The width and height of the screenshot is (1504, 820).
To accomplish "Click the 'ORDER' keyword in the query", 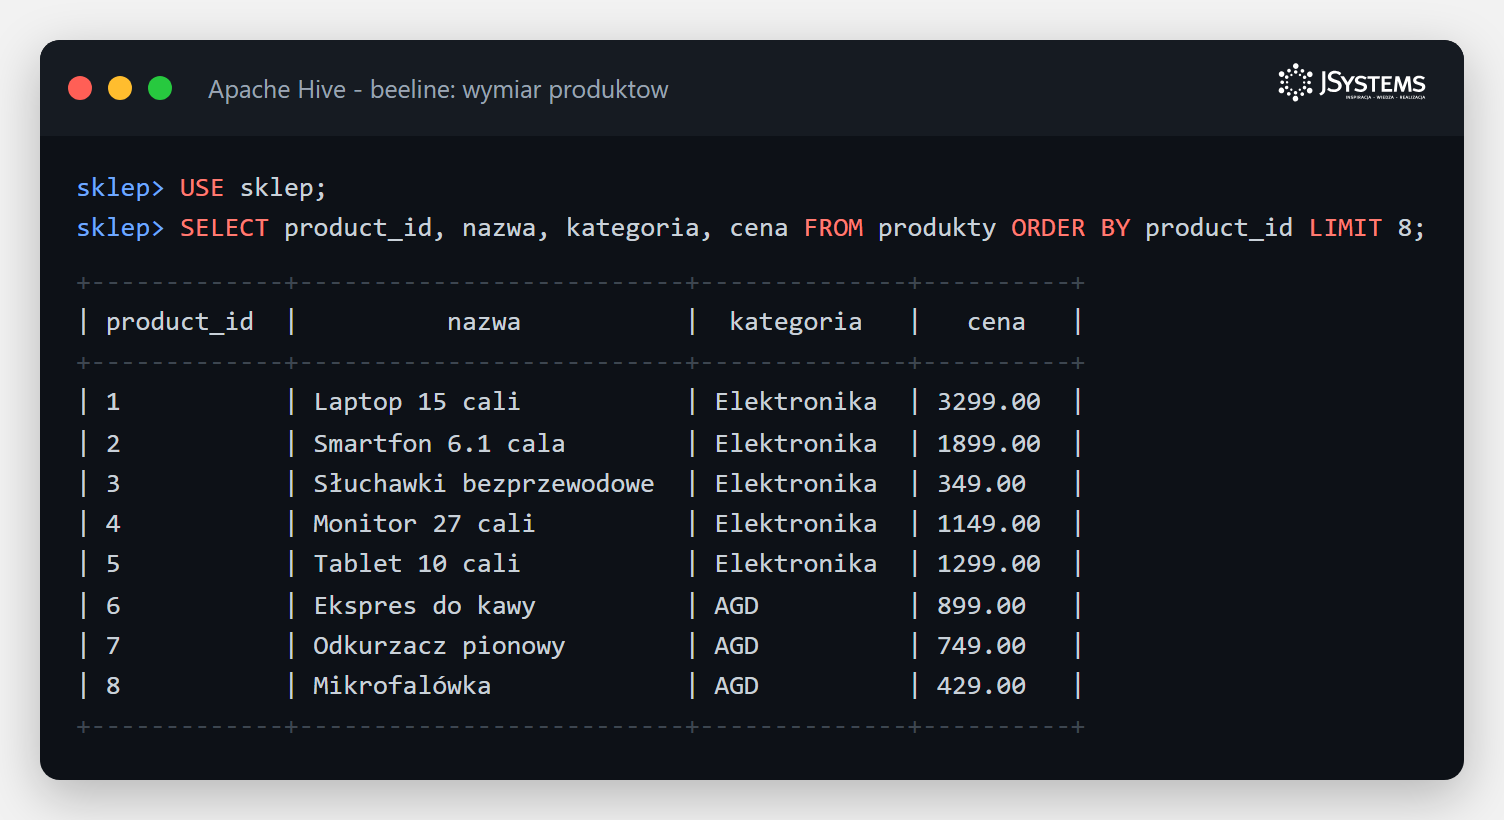I will tap(1048, 228).
